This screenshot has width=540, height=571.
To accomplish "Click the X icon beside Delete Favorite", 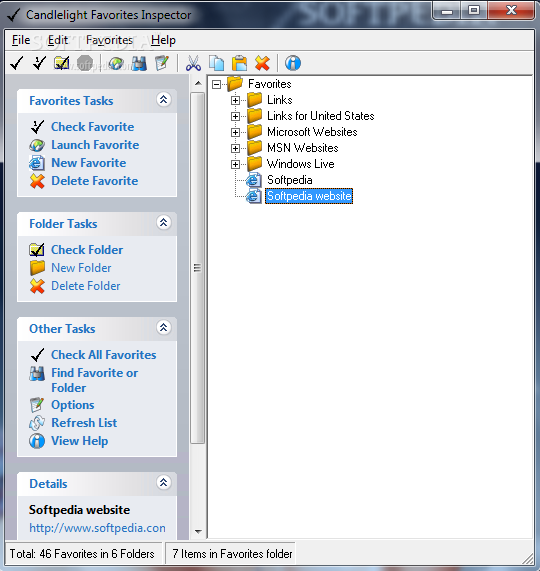I will click(x=37, y=181).
